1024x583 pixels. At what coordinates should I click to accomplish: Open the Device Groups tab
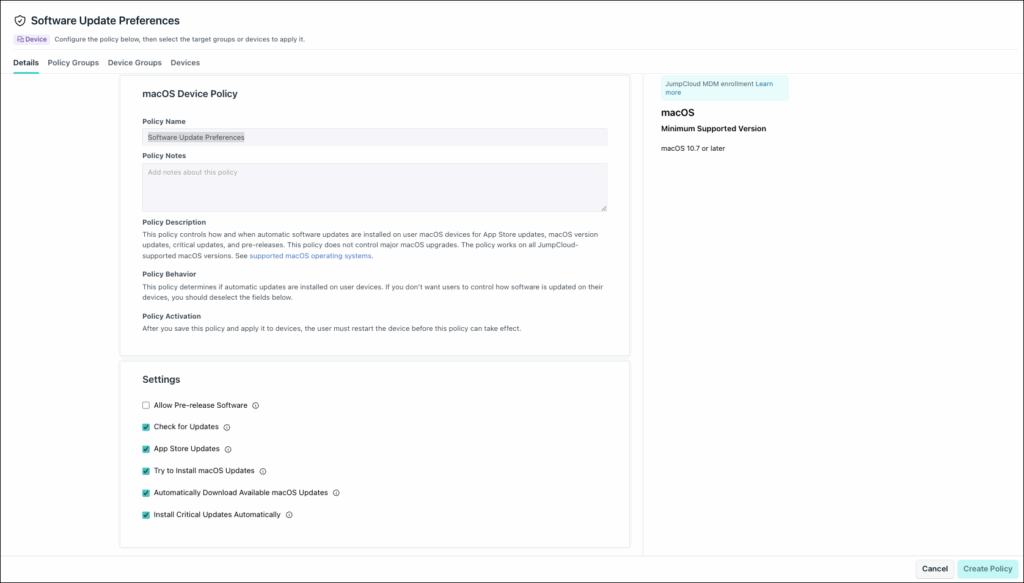135,63
